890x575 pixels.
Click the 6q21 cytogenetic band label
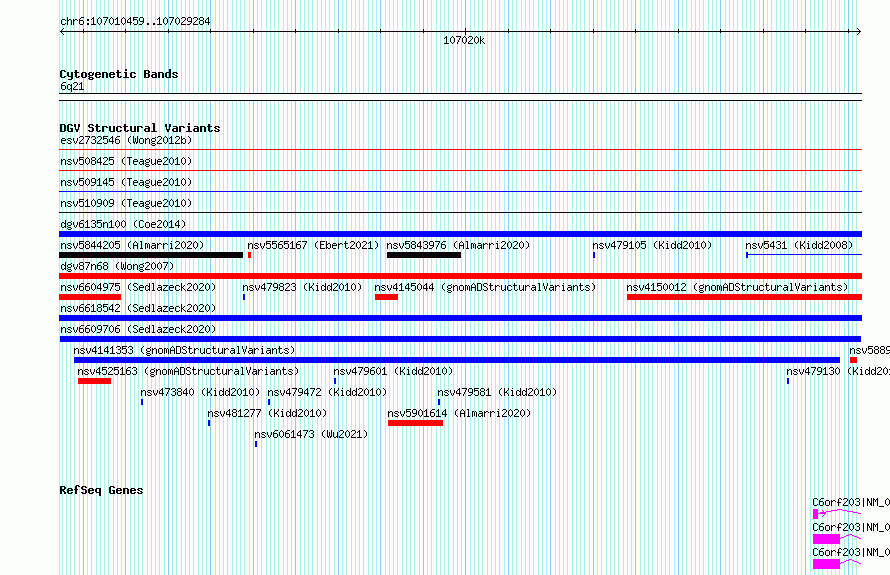click(x=72, y=86)
